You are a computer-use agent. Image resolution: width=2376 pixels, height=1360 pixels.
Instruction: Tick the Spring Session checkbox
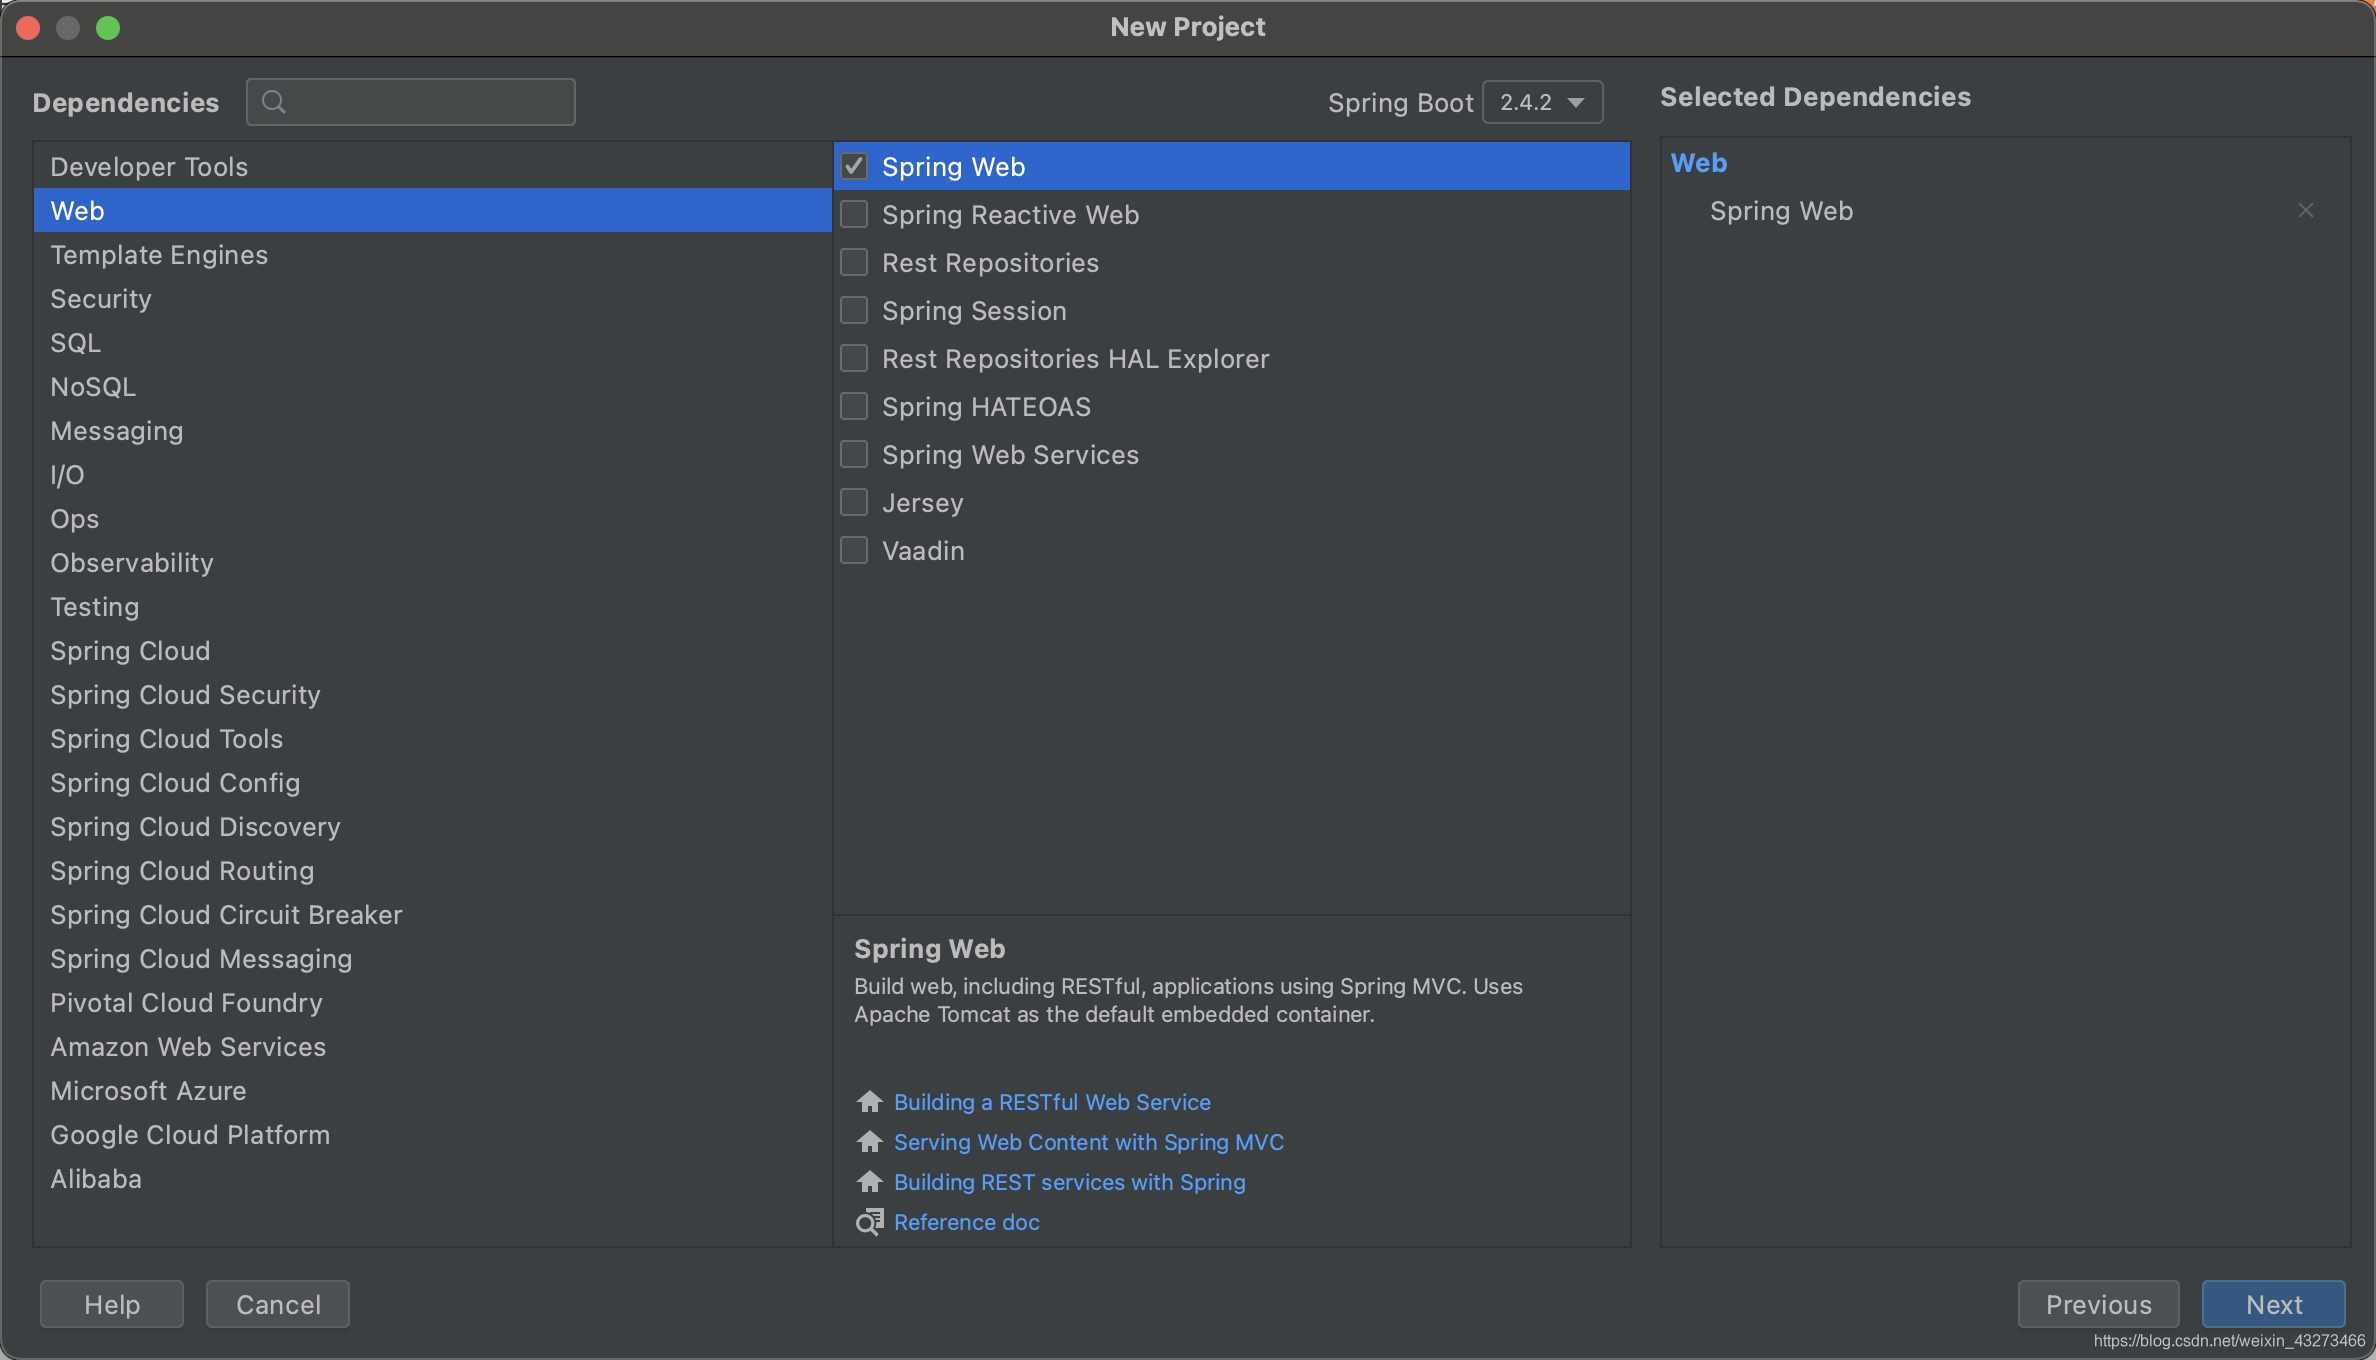[x=854, y=310]
